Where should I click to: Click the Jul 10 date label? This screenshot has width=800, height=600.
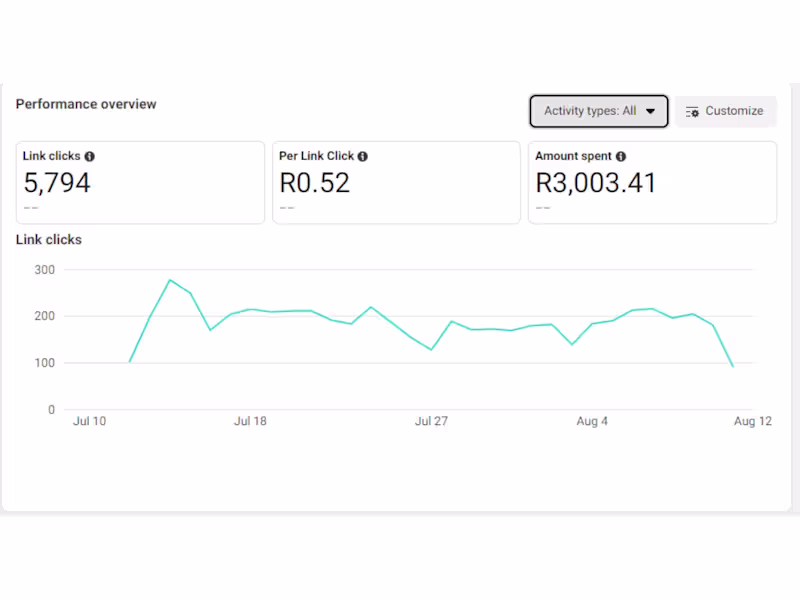90,422
